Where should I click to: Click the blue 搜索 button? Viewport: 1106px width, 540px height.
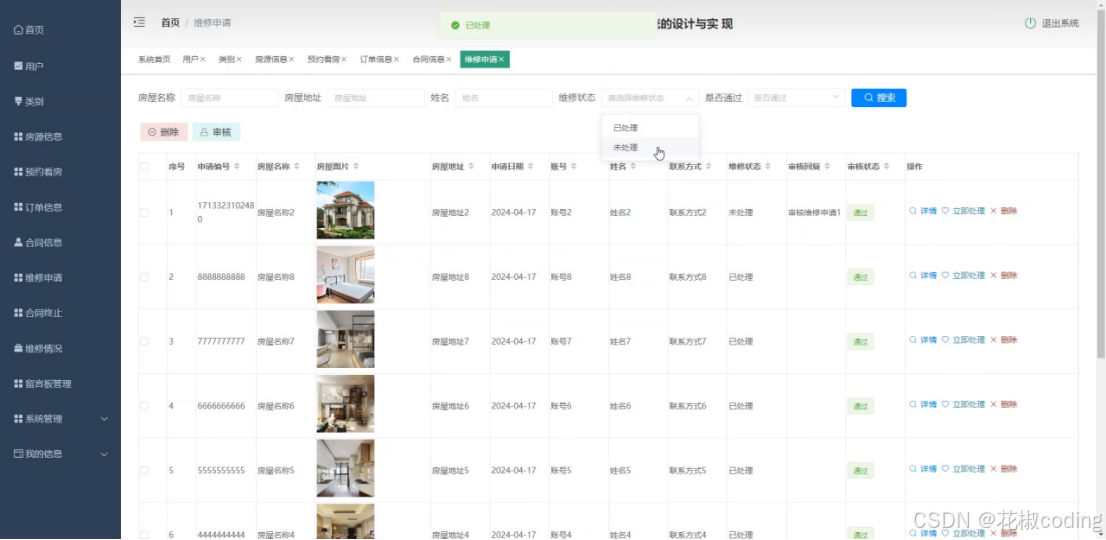click(879, 98)
